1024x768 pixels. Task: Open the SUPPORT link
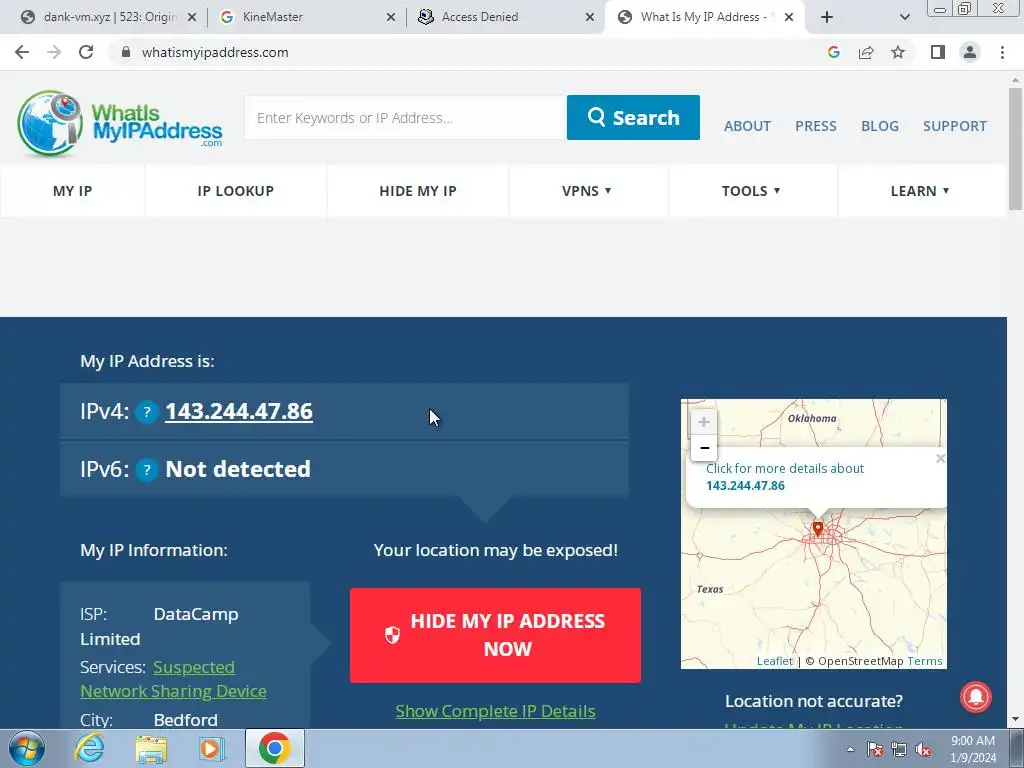point(955,126)
